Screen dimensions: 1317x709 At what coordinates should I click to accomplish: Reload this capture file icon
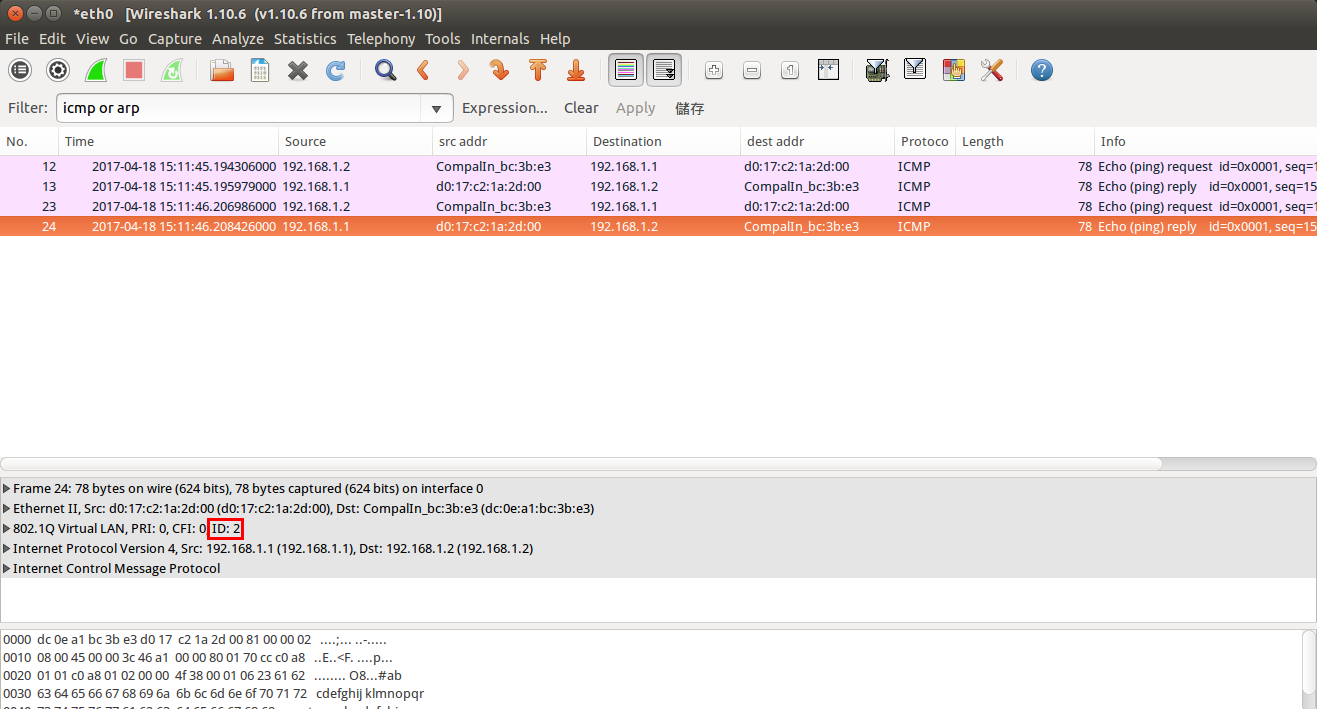tap(335, 70)
